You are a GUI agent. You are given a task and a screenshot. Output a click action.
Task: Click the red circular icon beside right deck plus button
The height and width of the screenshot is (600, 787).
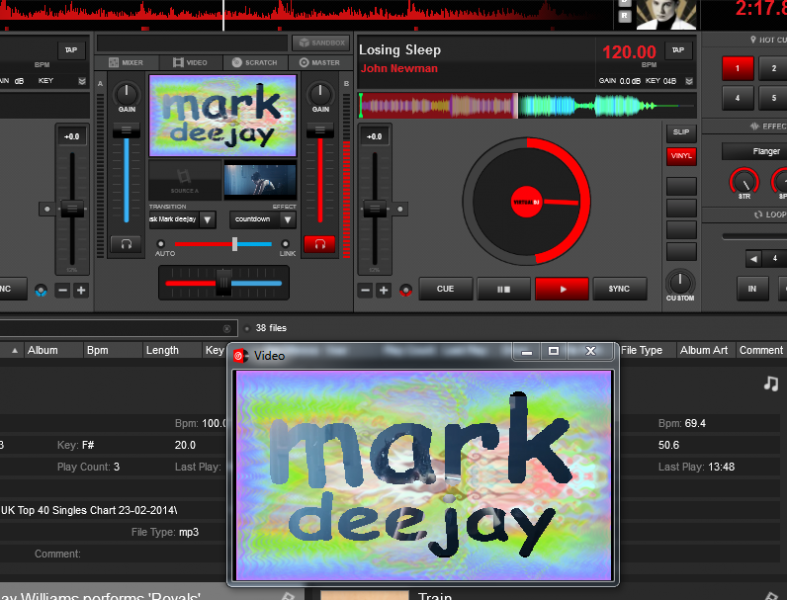point(406,290)
